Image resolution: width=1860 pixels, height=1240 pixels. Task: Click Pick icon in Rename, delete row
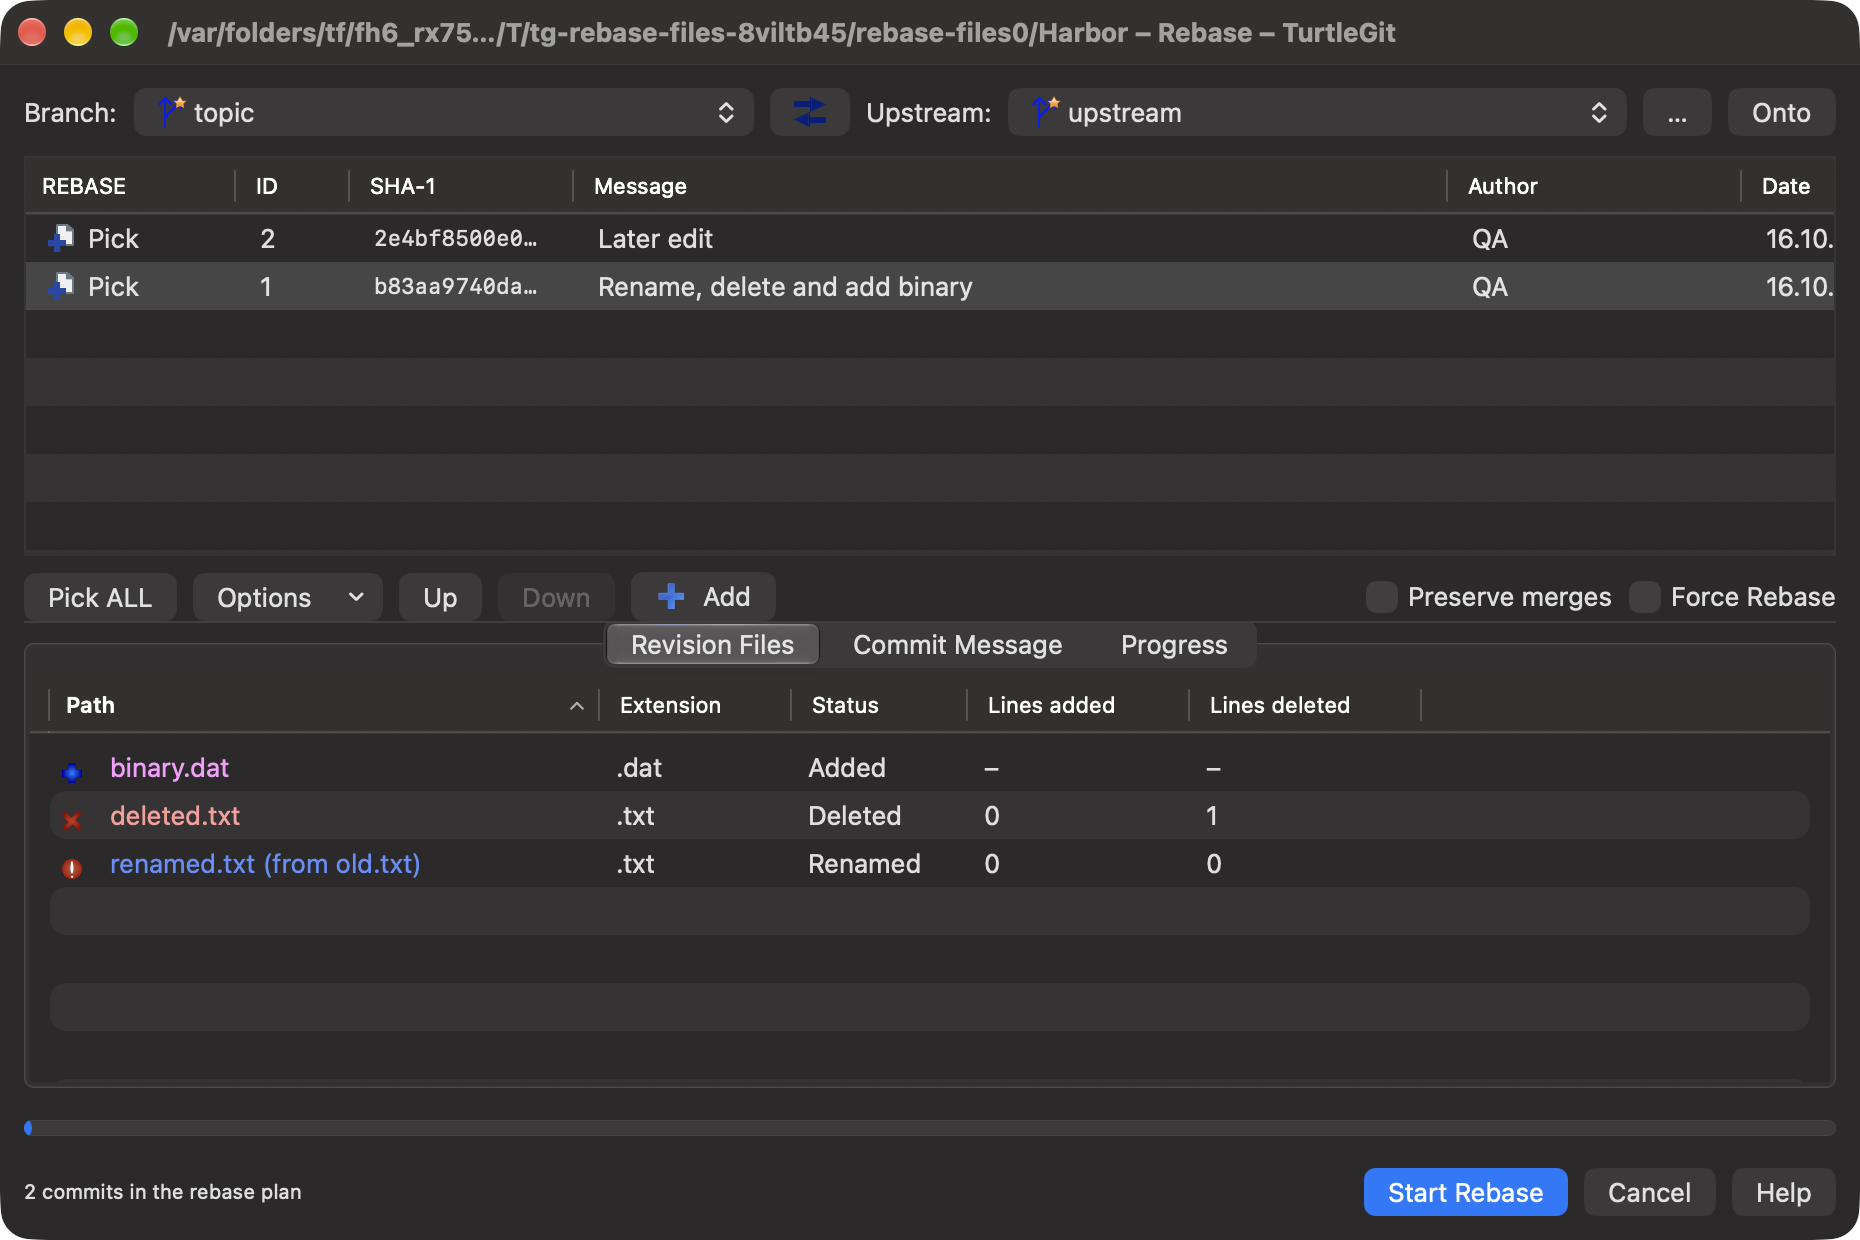(61, 286)
